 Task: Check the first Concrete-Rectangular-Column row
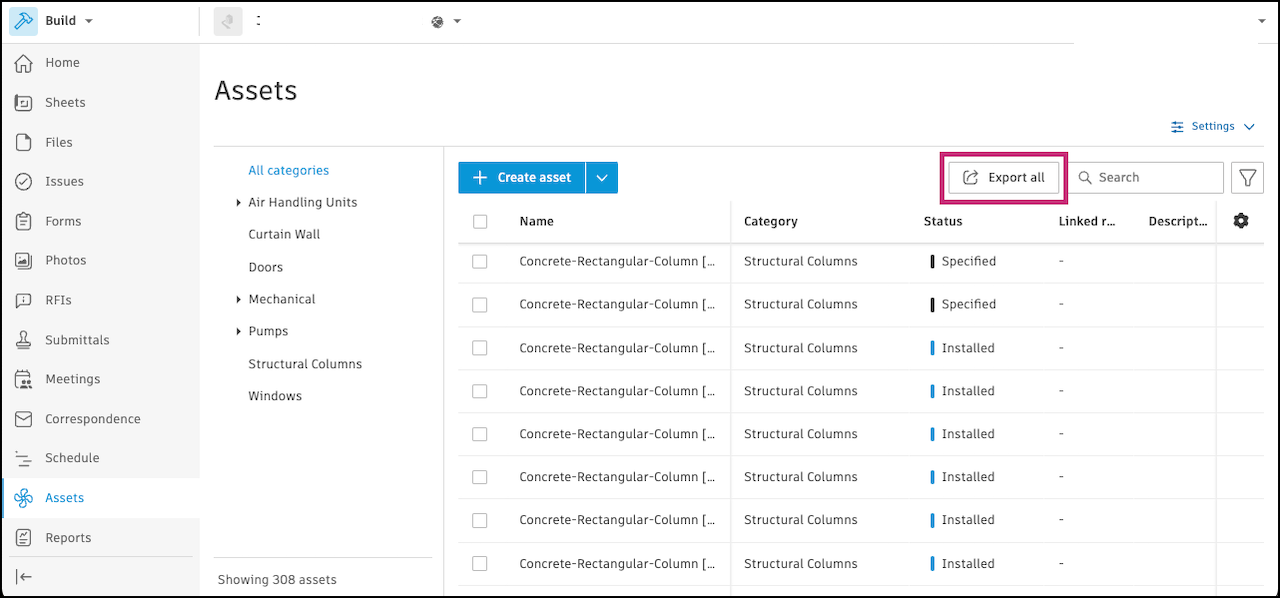pyautogui.click(x=480, y=261)
